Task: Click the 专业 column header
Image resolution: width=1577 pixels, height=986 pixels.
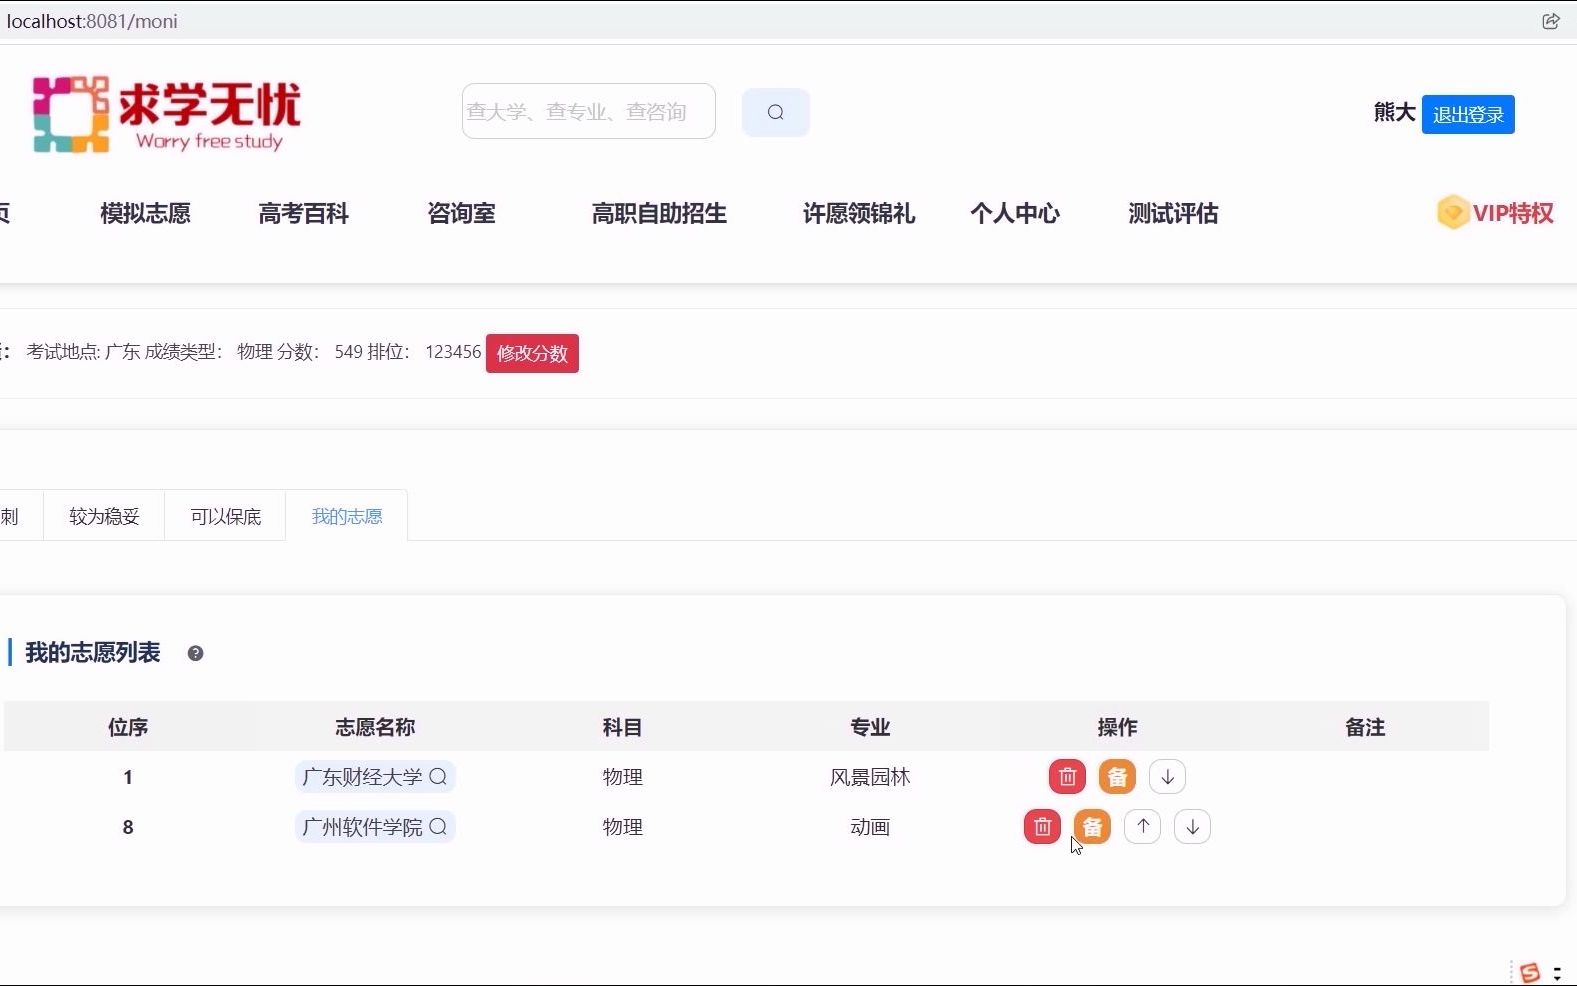Action: [870, 727]
